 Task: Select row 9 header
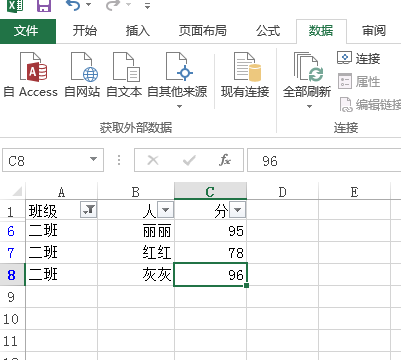pos(11,297)
